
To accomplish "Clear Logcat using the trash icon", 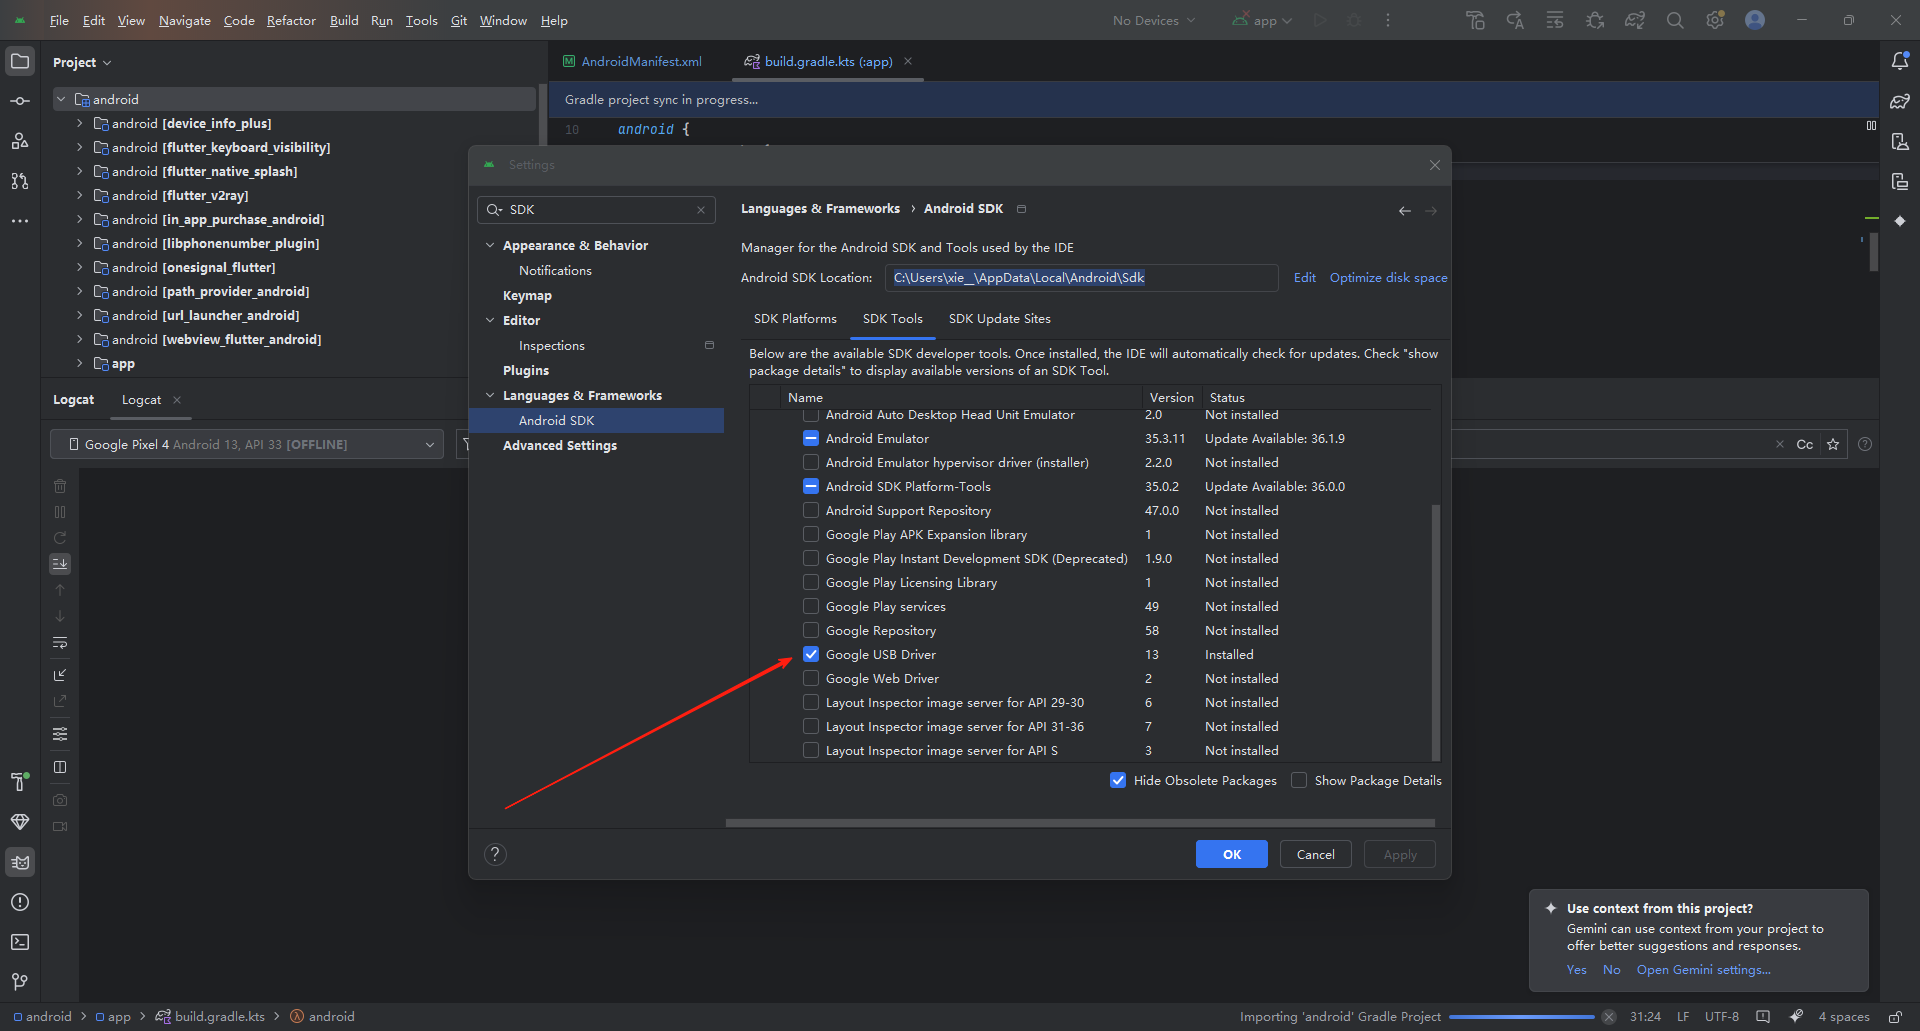I will click(x=60, y=486).
